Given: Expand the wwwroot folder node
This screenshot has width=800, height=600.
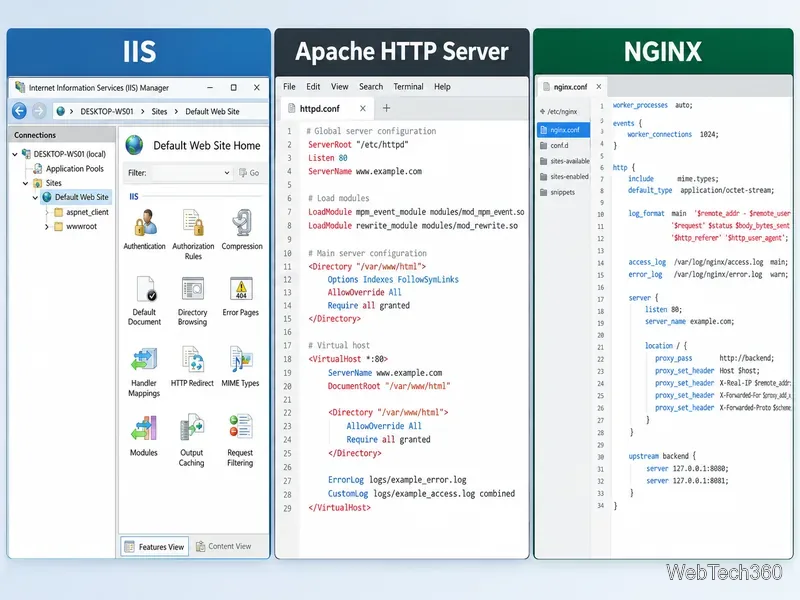Looking at the screenshot, I should 46,227.
